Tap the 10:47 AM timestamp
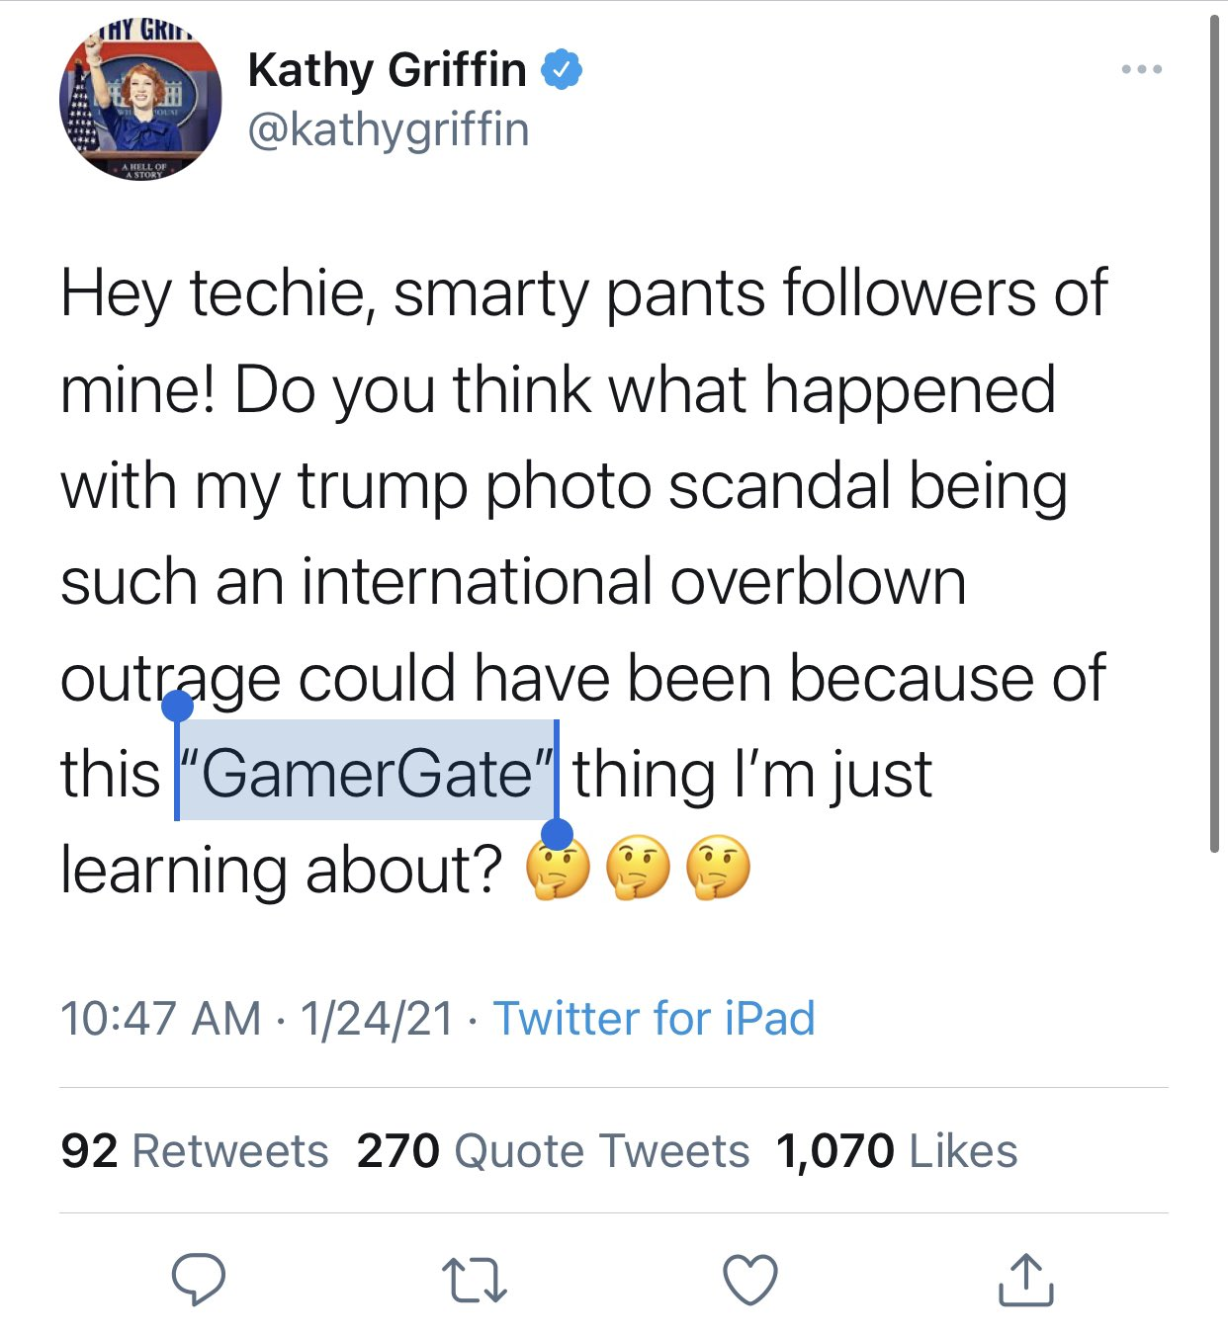The image size is (1228, 1334). 160,1019
